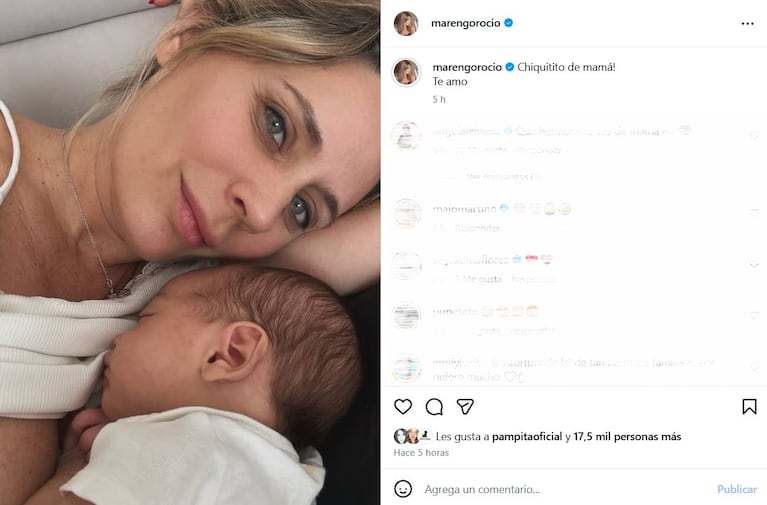The width and height of the screenshot is (767, 505).
Task: Save the post with the bookmark icon
Action: coord(749,407)
